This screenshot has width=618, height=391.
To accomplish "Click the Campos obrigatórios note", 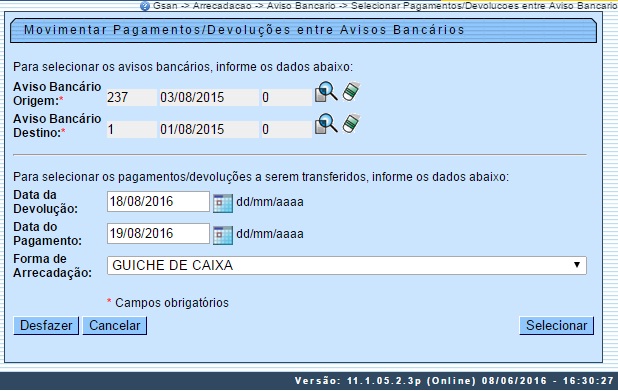I will [168, 303].
